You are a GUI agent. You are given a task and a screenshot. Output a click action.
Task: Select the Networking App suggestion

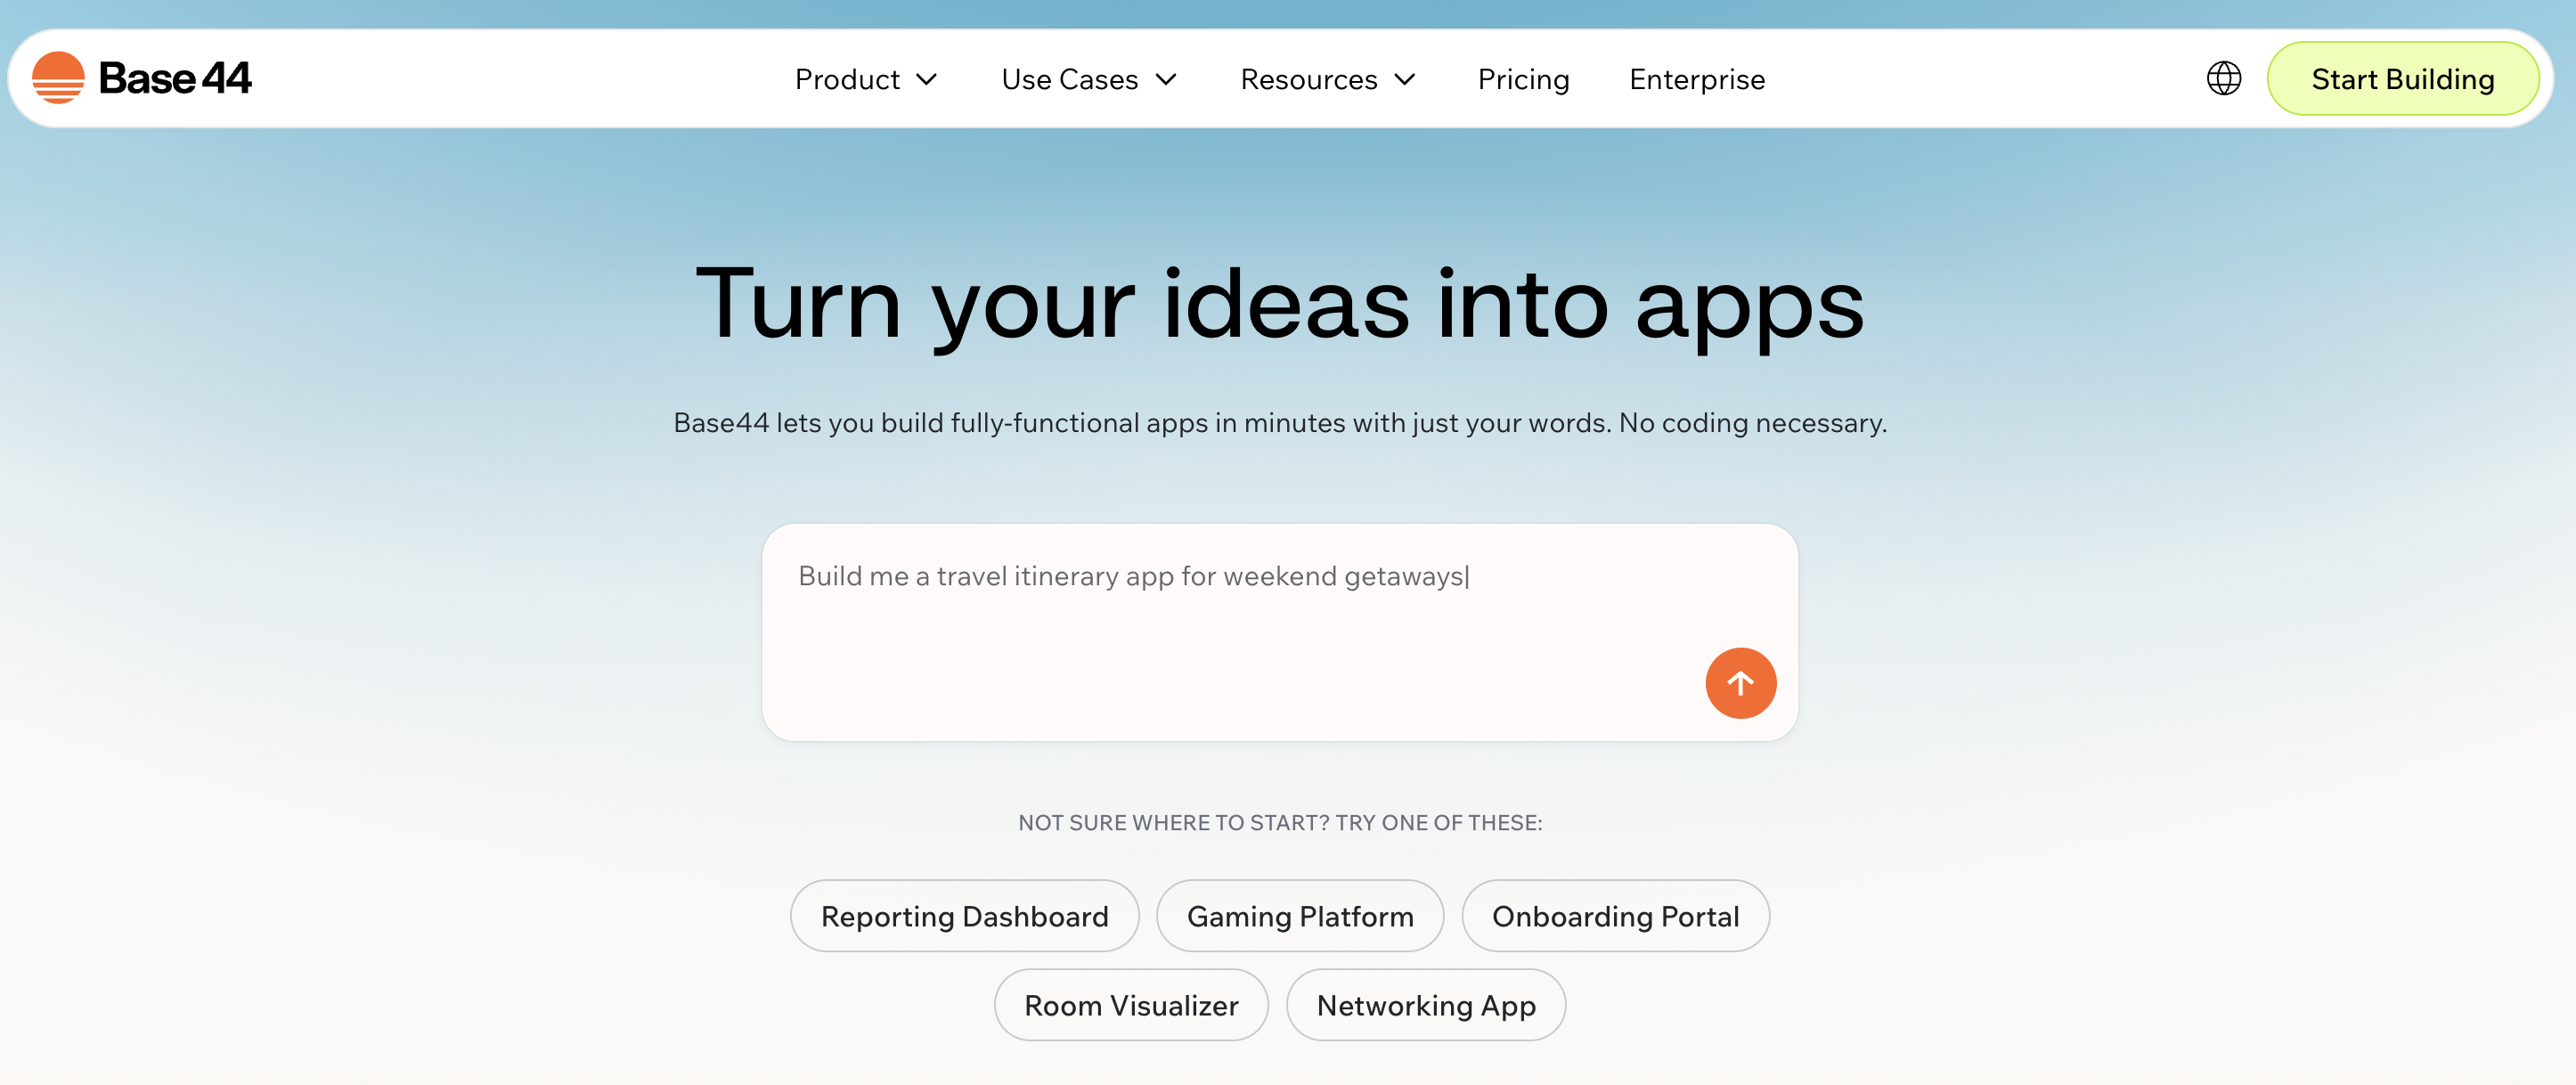1426,1005
